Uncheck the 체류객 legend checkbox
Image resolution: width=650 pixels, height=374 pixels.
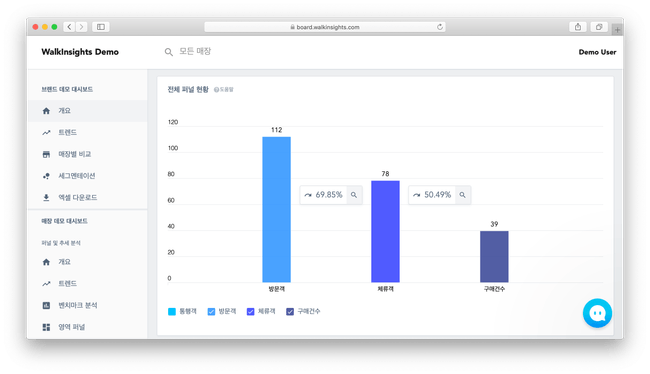point(250,311)
